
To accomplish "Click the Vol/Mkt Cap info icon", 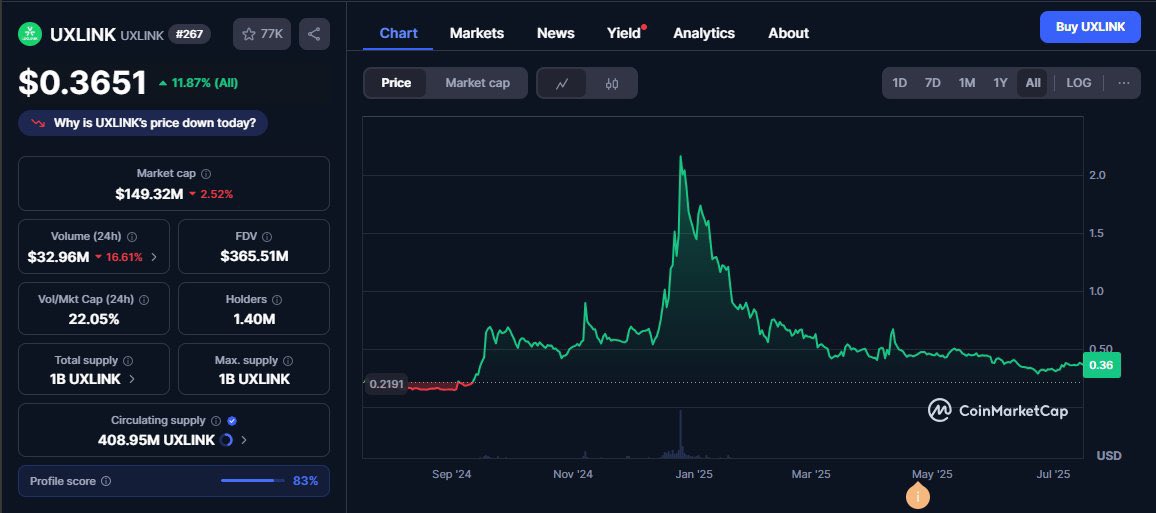I will coord(144,300).
